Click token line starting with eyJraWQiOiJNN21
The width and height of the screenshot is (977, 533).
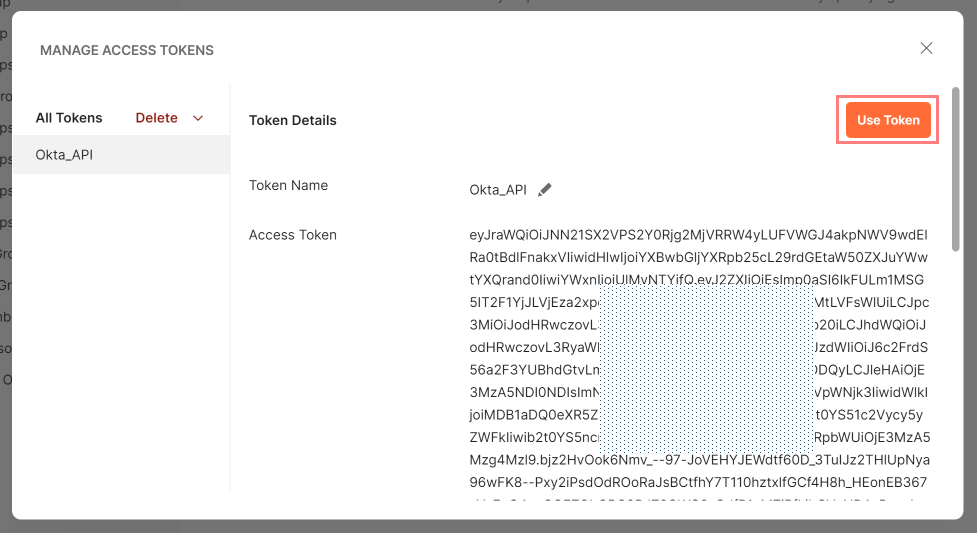tap(698, 236)
